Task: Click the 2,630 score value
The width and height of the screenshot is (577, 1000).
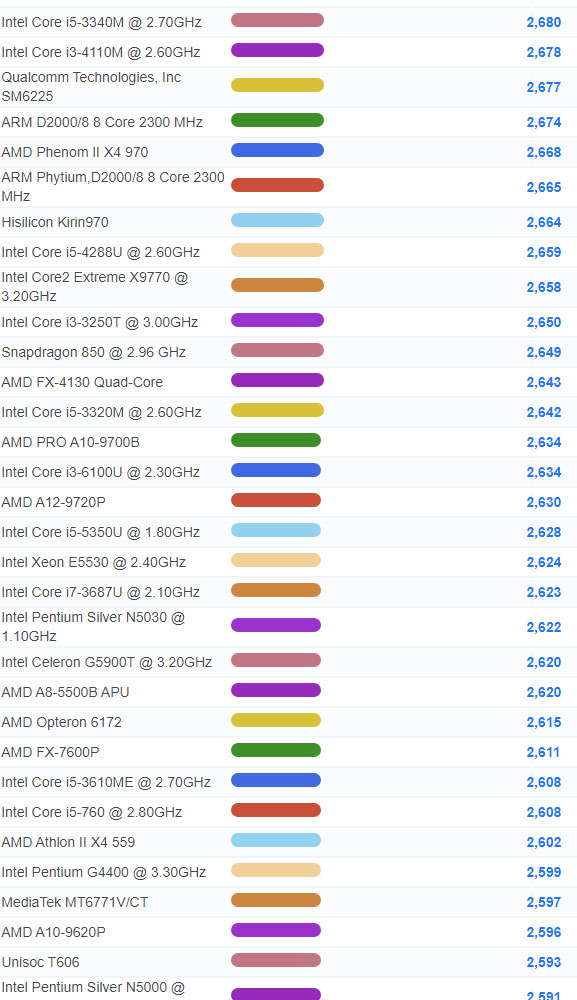Action: [x=544, y=503]
